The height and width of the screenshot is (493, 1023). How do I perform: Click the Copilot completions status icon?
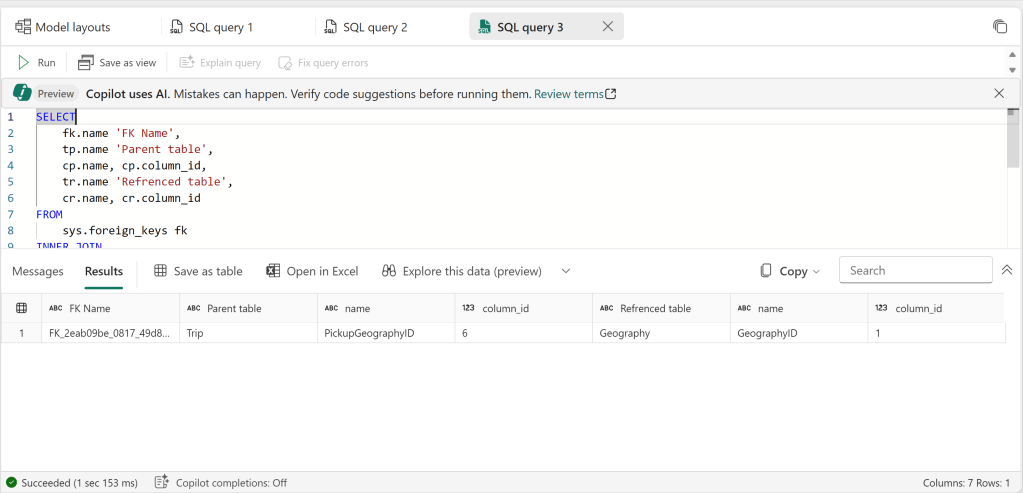pos(162,483)
